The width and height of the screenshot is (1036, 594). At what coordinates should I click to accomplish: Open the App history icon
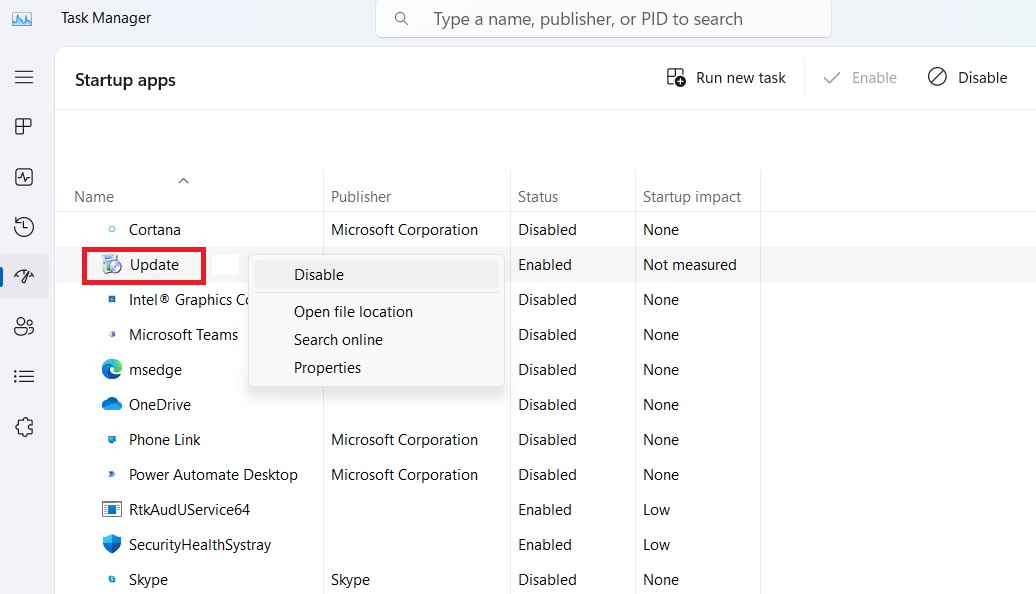(25, 227)
